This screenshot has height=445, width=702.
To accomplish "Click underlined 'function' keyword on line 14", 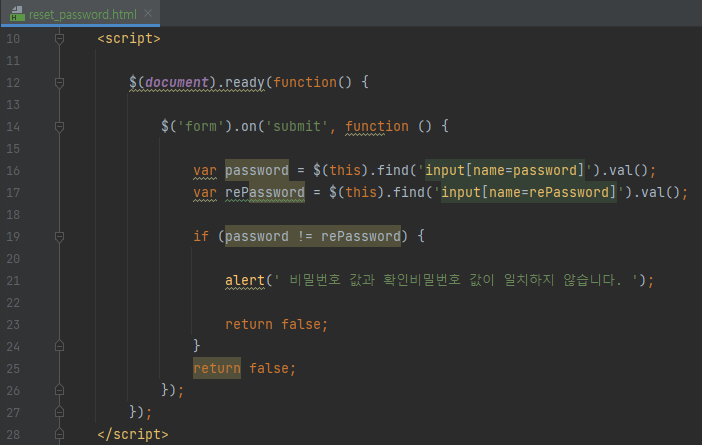I will point(377,126).
